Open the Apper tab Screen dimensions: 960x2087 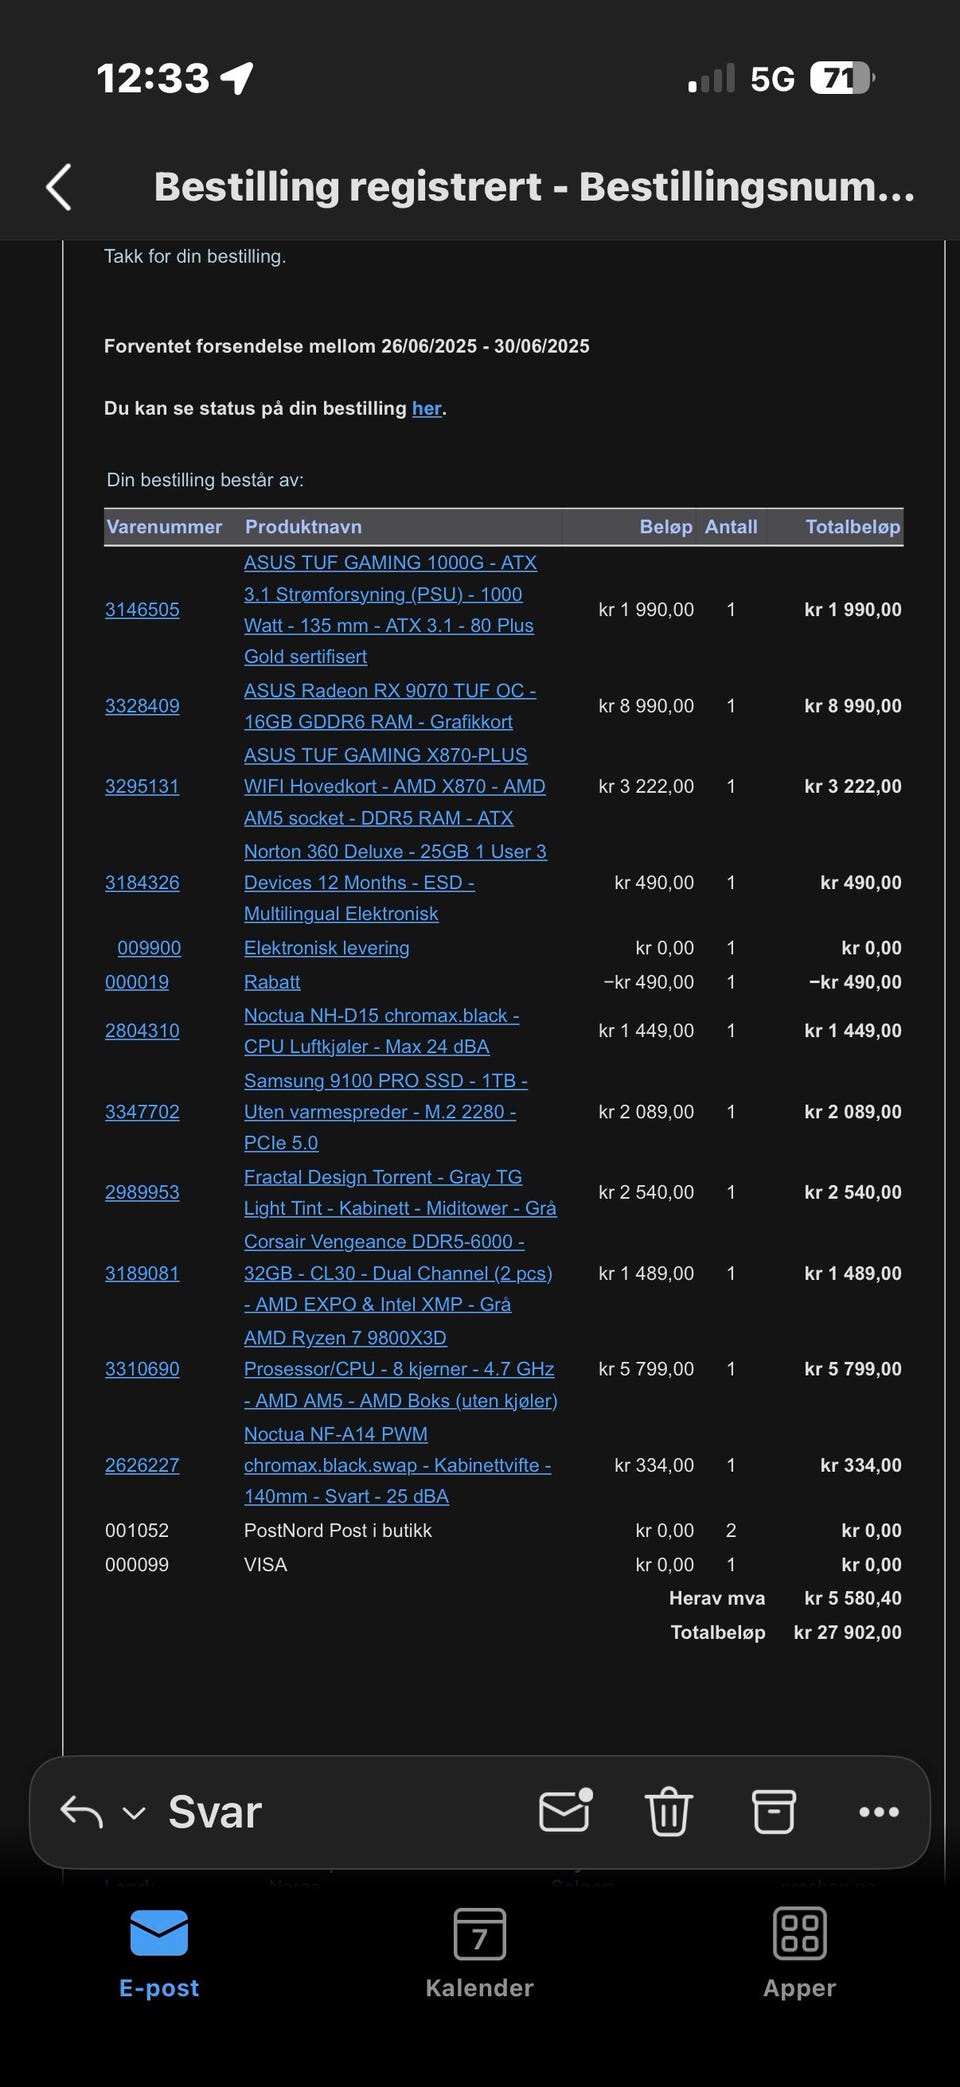tap(799, 1952)
